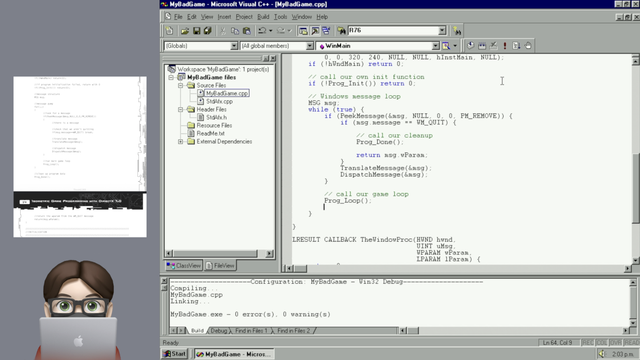Select the Find in Files 1 tab
The height and width of the screenshot is (360, 640).
pos(251,331)
